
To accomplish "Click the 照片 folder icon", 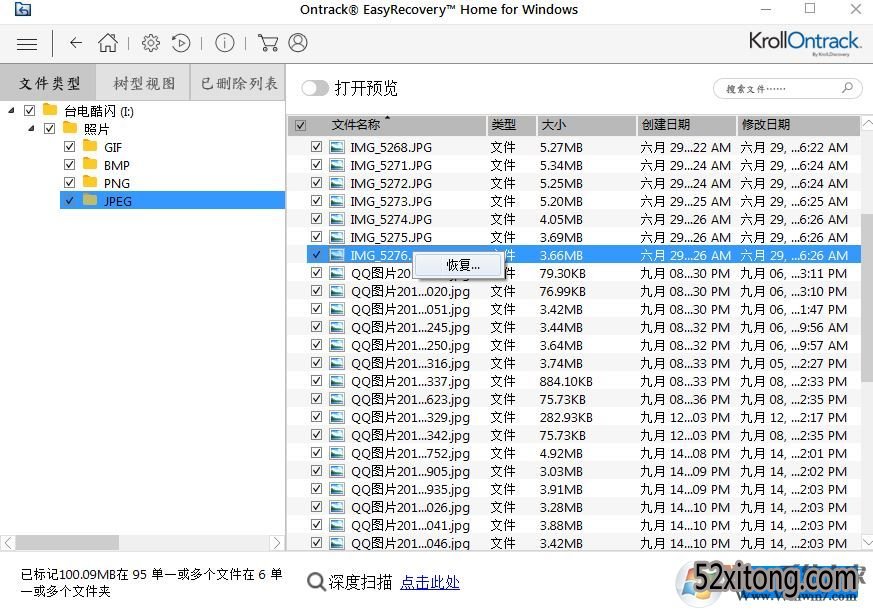I will pos(70,128).
